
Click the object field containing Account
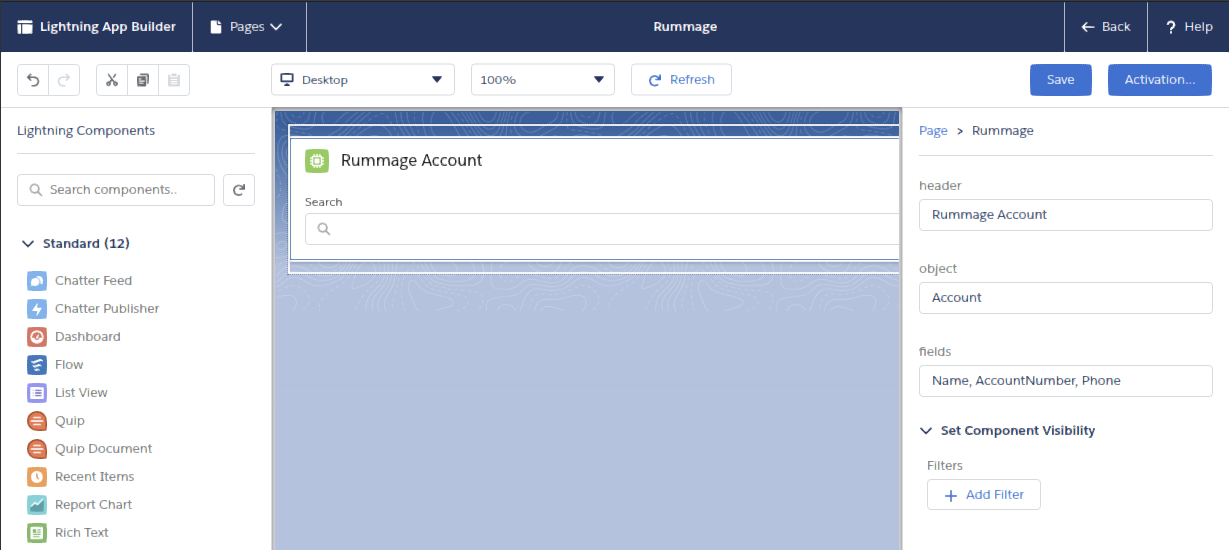(1066, 298)
